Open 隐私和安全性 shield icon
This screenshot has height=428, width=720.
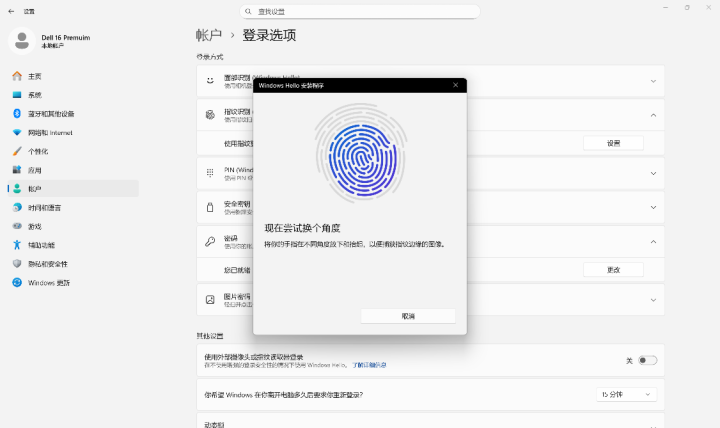[17, 264]
